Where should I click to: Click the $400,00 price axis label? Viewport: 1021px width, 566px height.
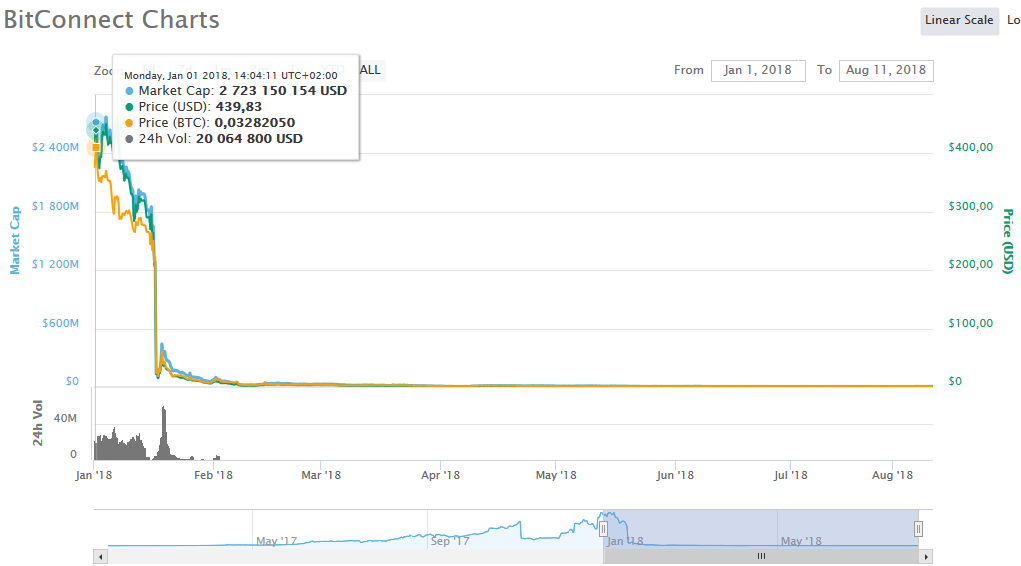[971, 147]
